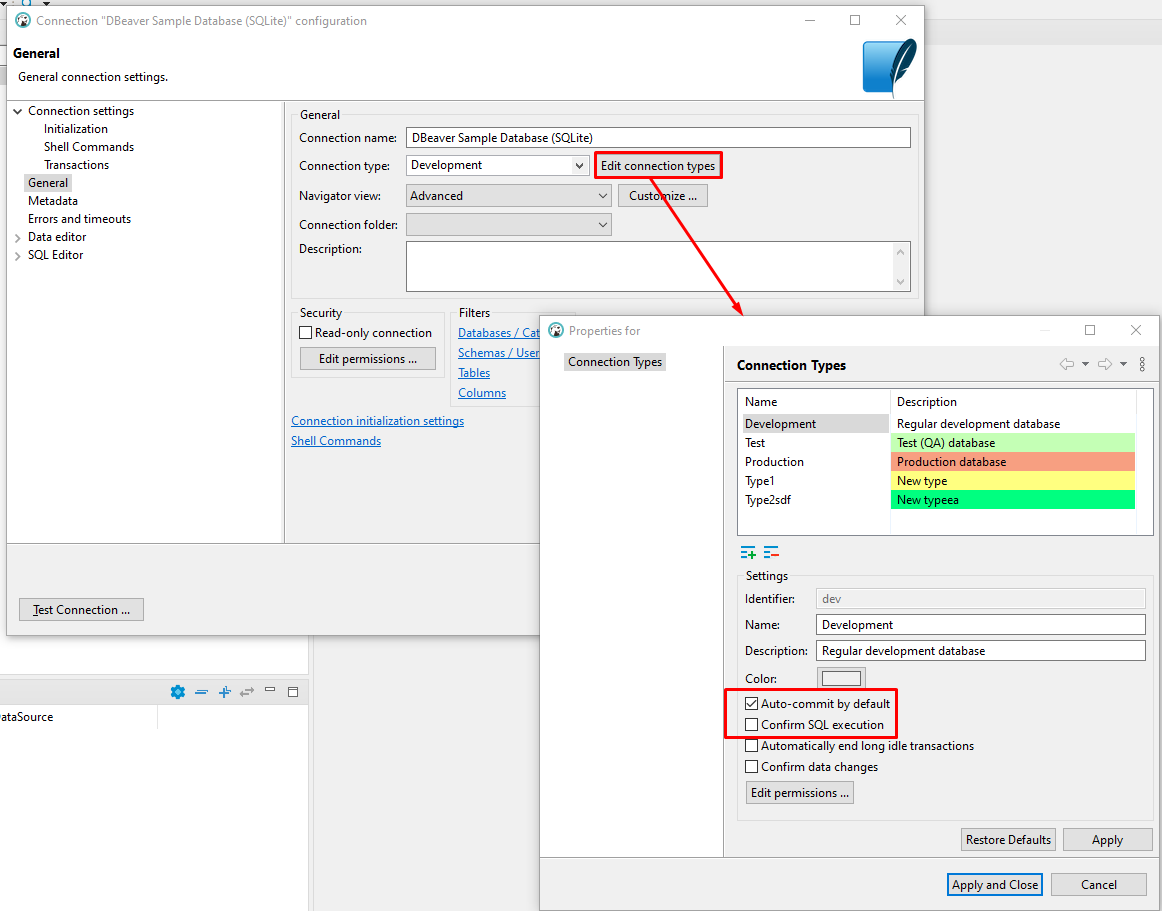Select Metadata in the settings tree
The height and width of the screenshot is (911, 1162).
coord(53,201)
